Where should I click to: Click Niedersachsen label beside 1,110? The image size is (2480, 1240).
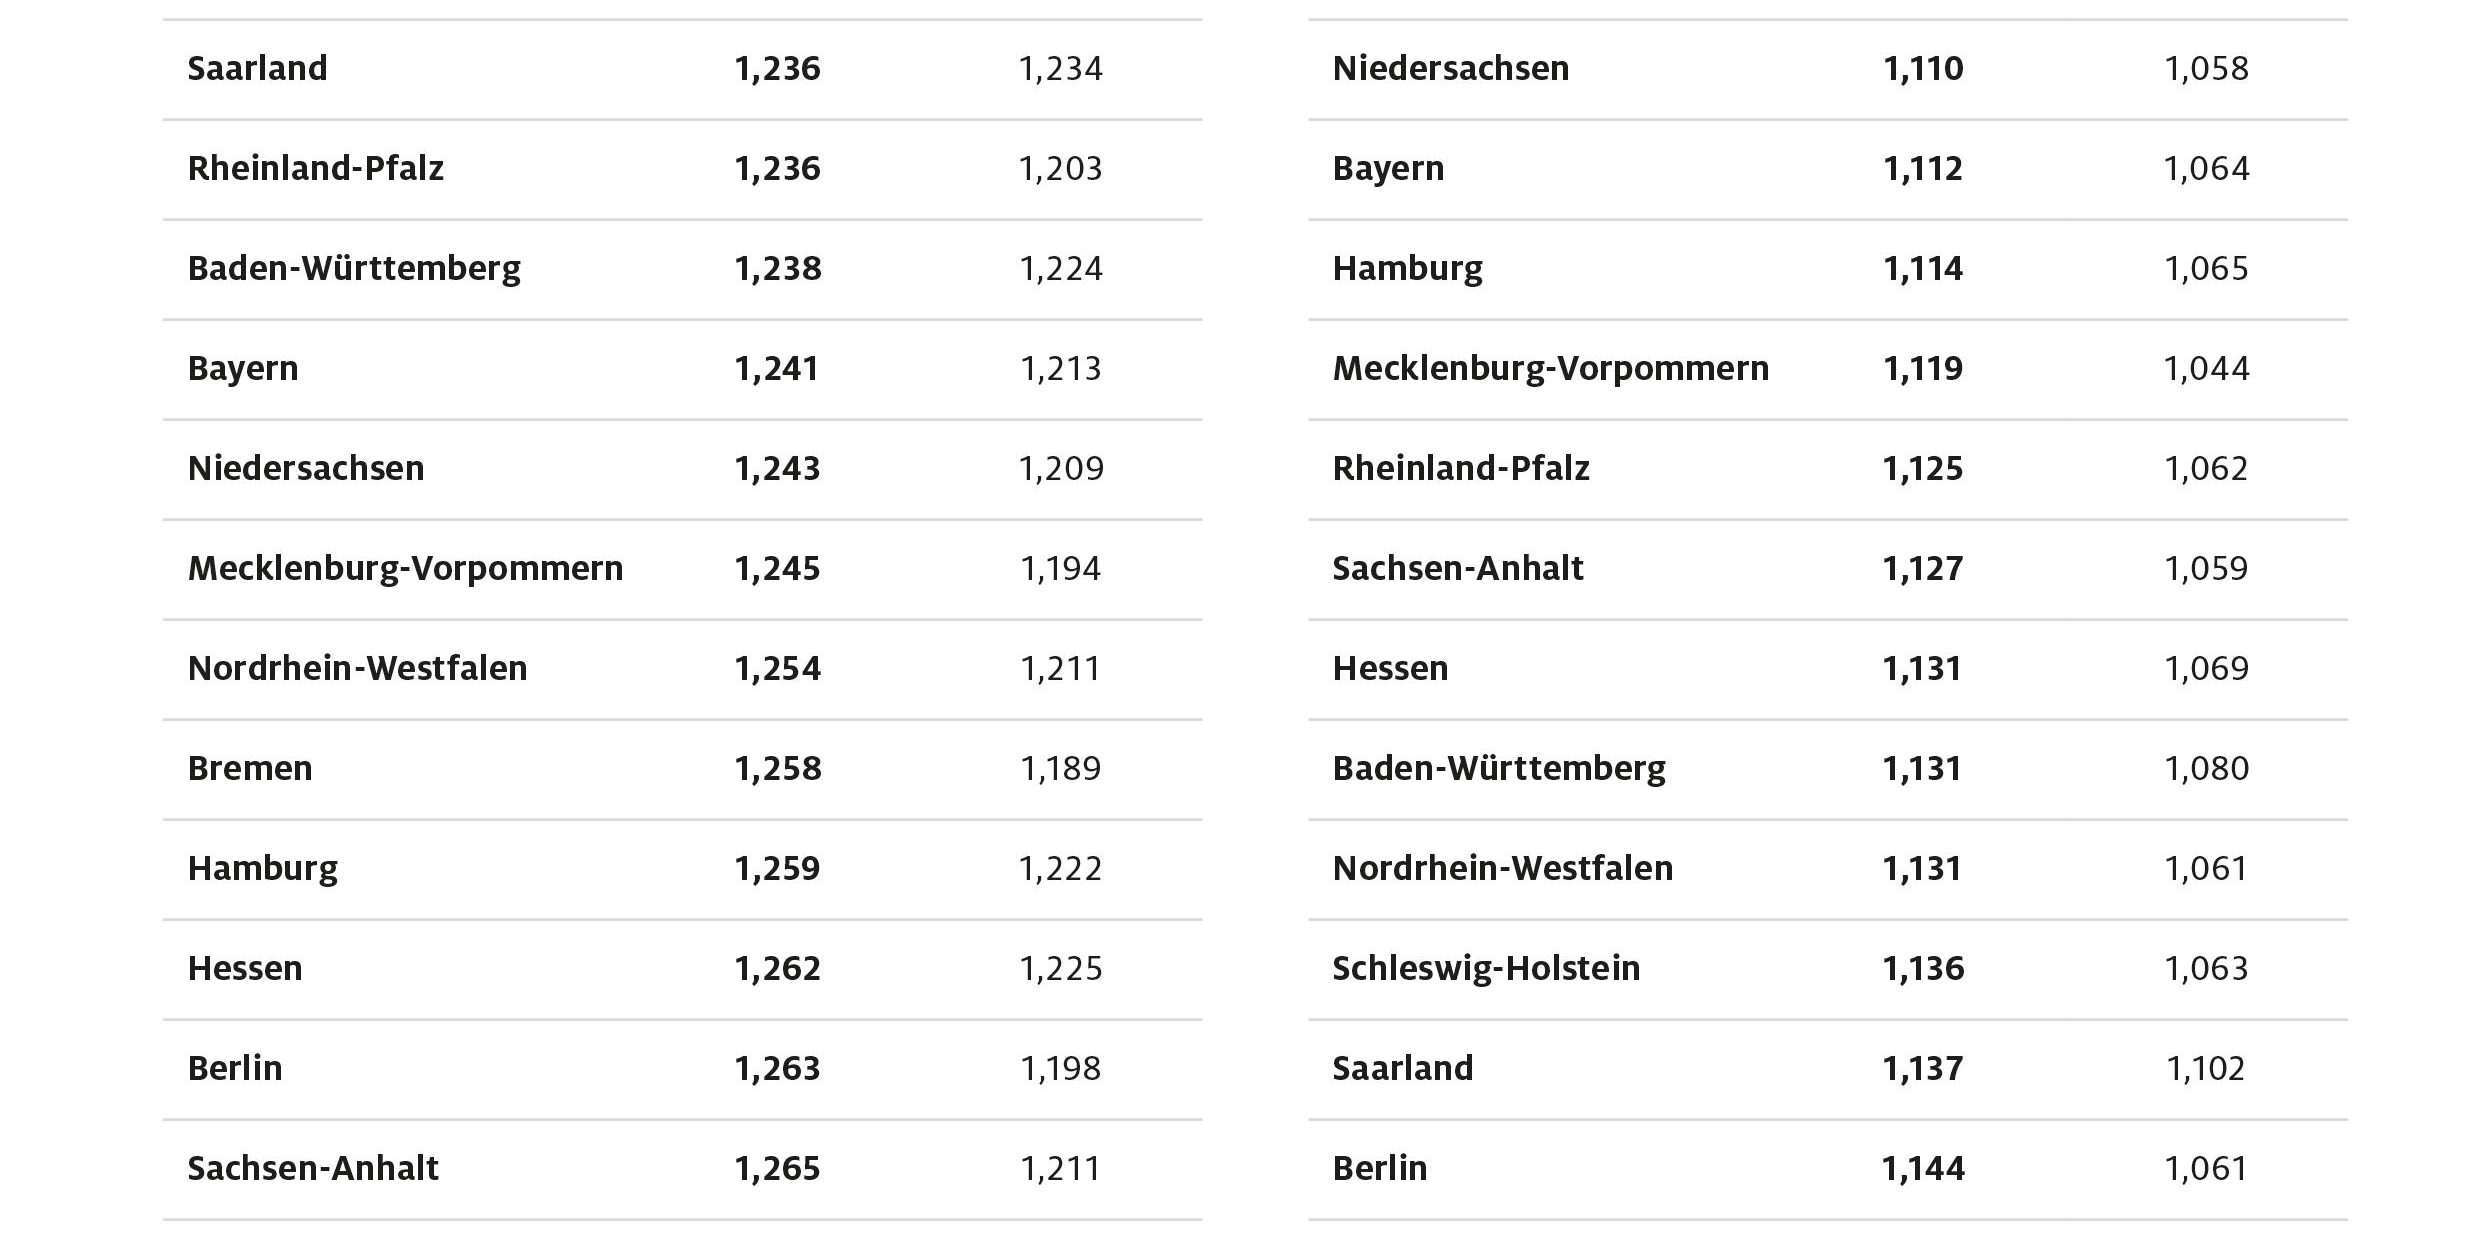pyautogui.click(x=1450, y=69)
